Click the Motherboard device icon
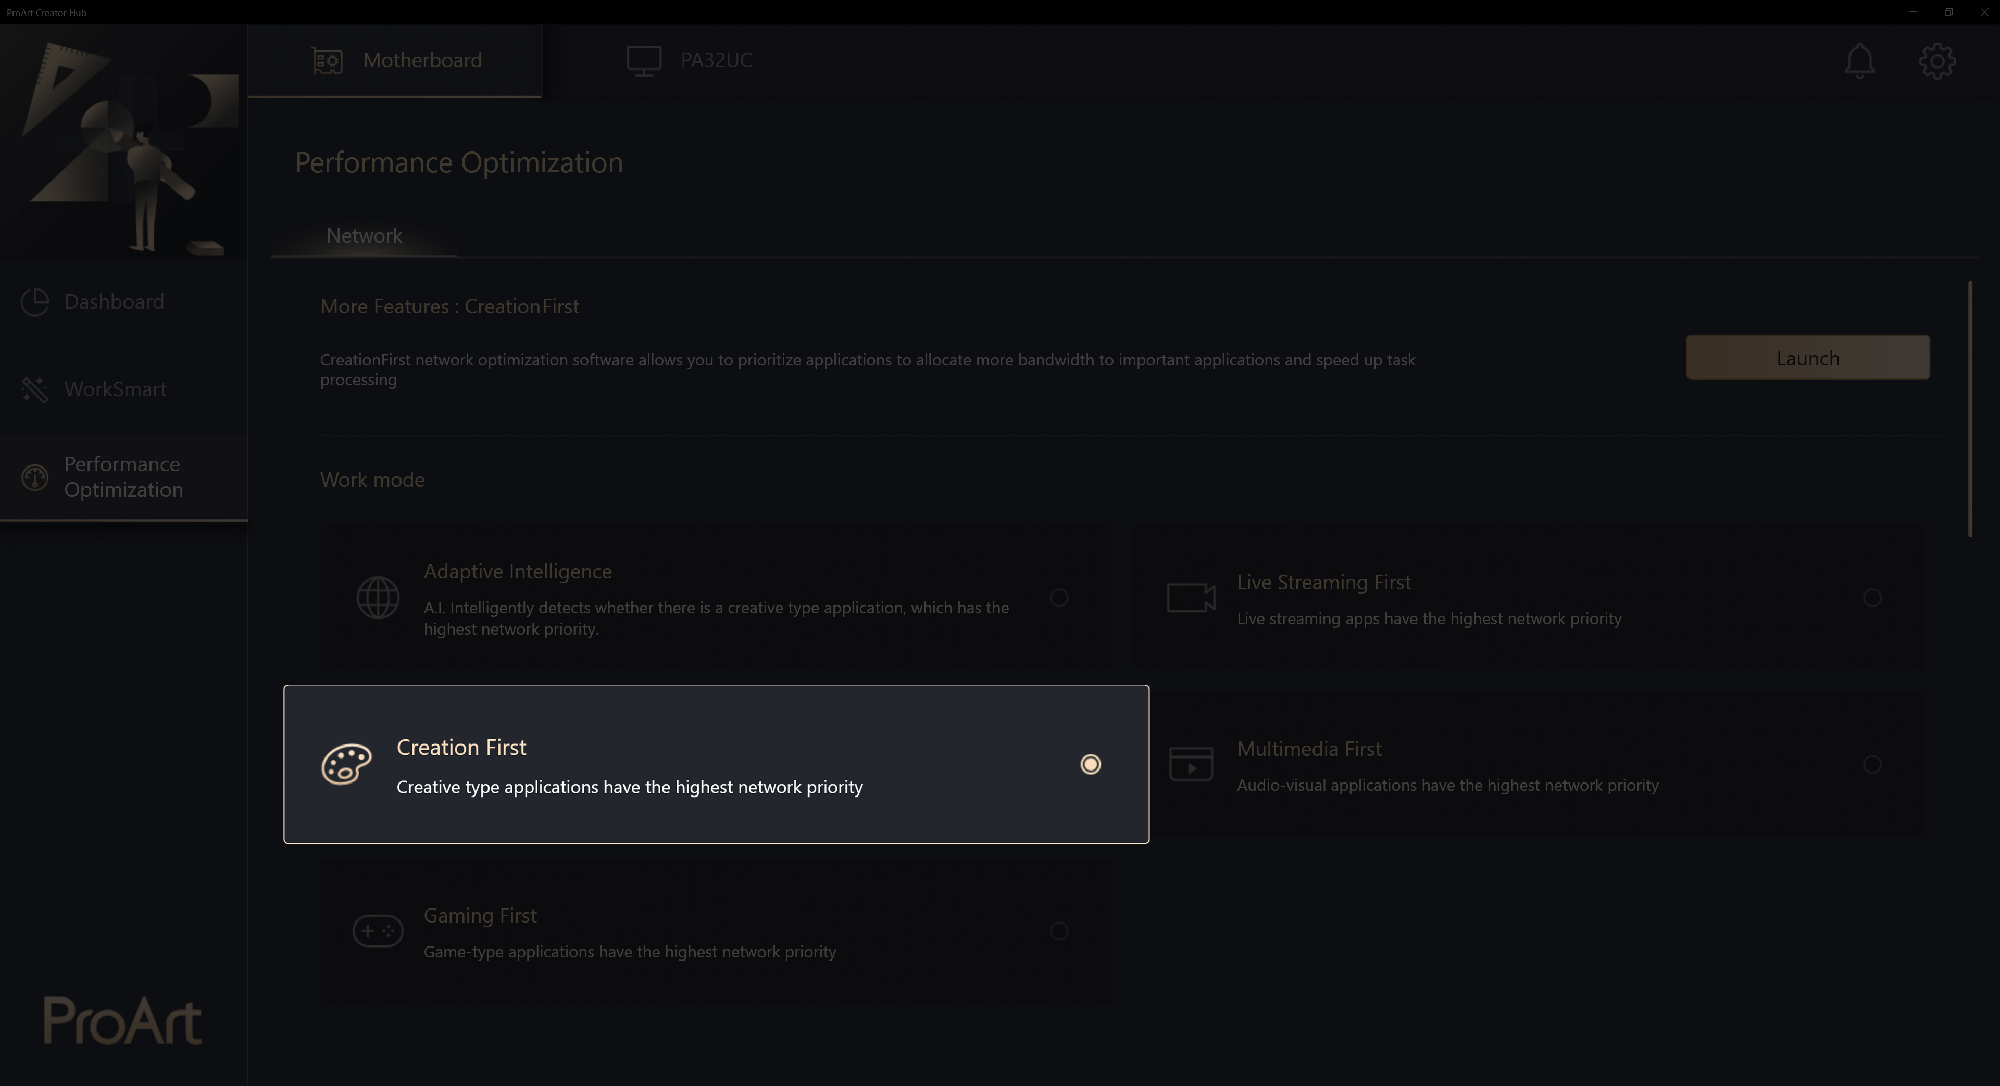This screenshot has width=2000, height=1086. click(x=326, y=59)
